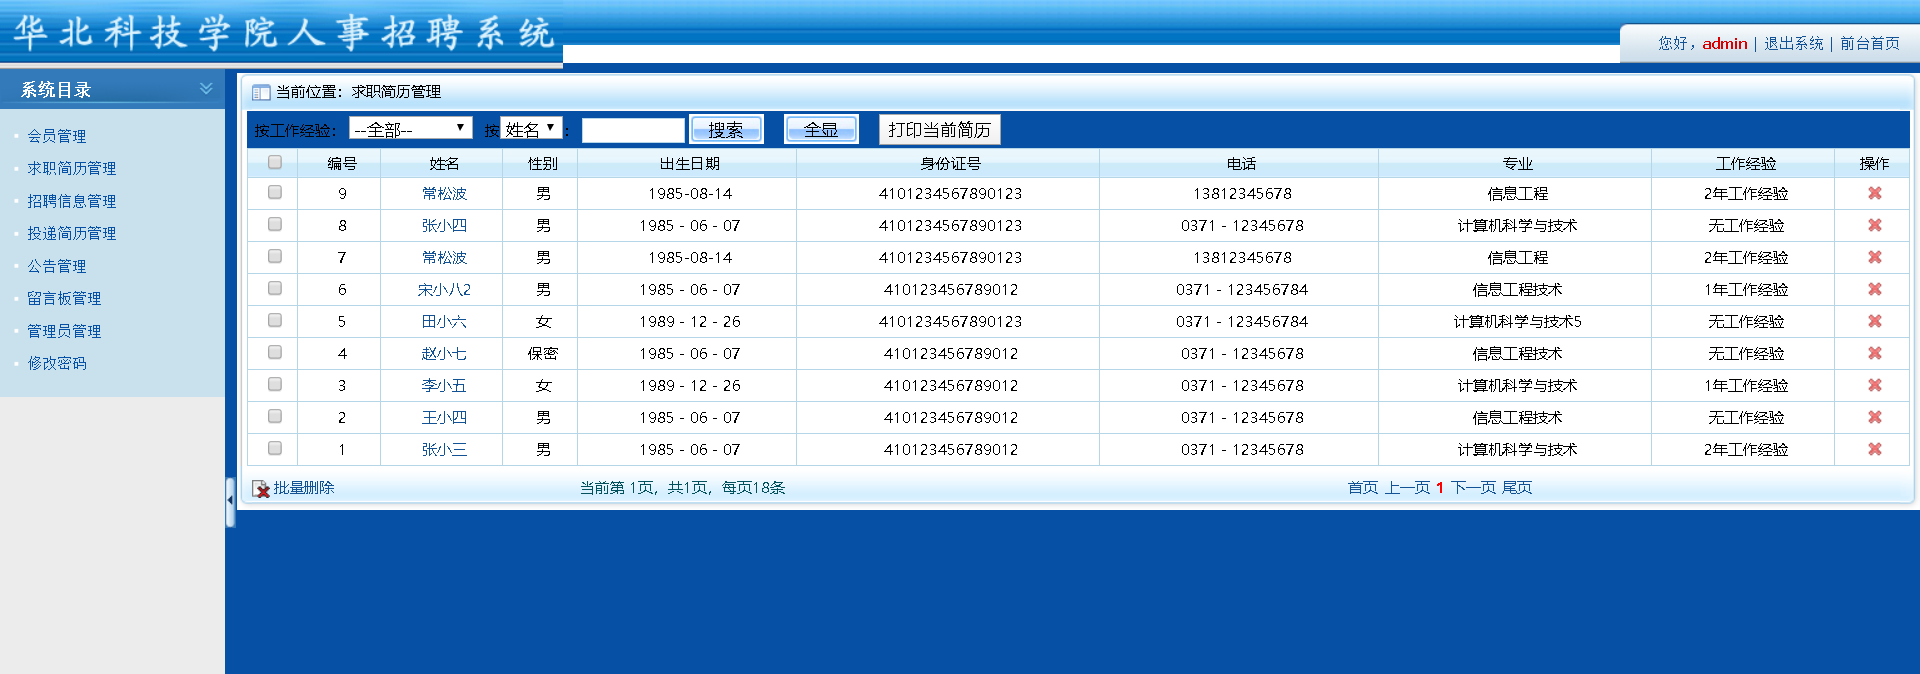Delete row 2 王小四 record
This screenshot has height=674, width=1920.
pyautogui.click(x=1874, y=417)
